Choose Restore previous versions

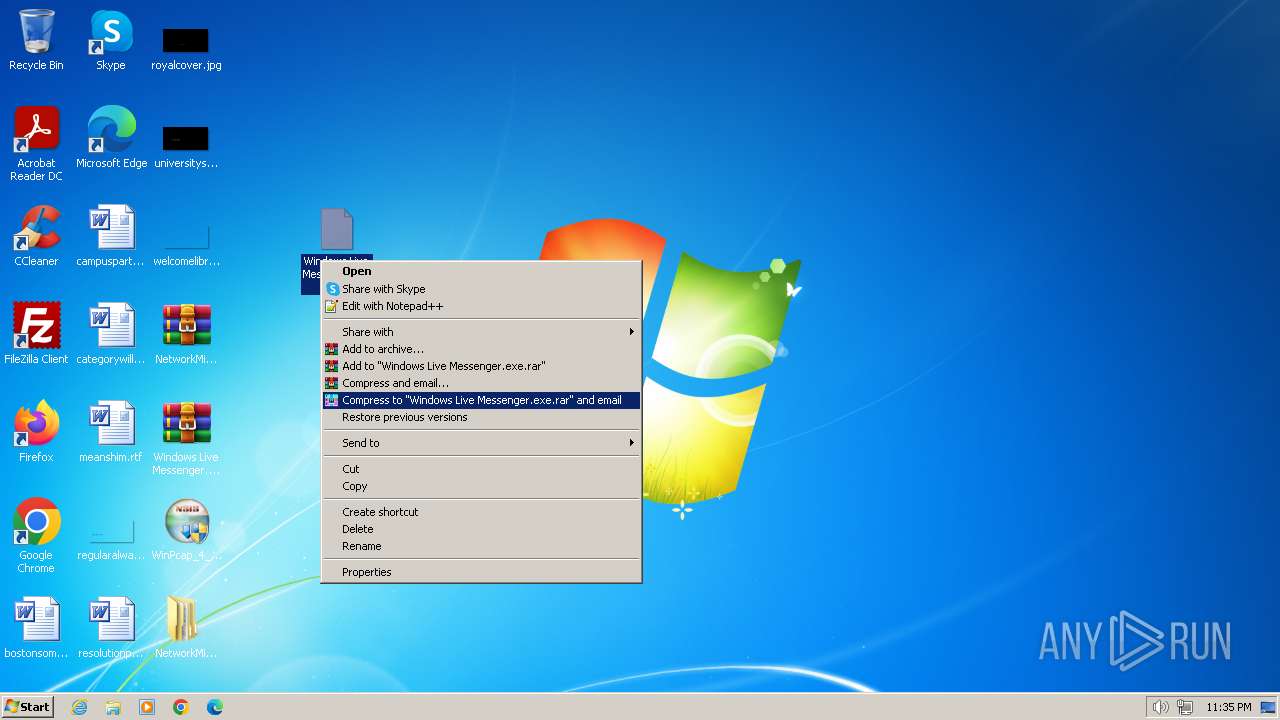coord(481,417)
